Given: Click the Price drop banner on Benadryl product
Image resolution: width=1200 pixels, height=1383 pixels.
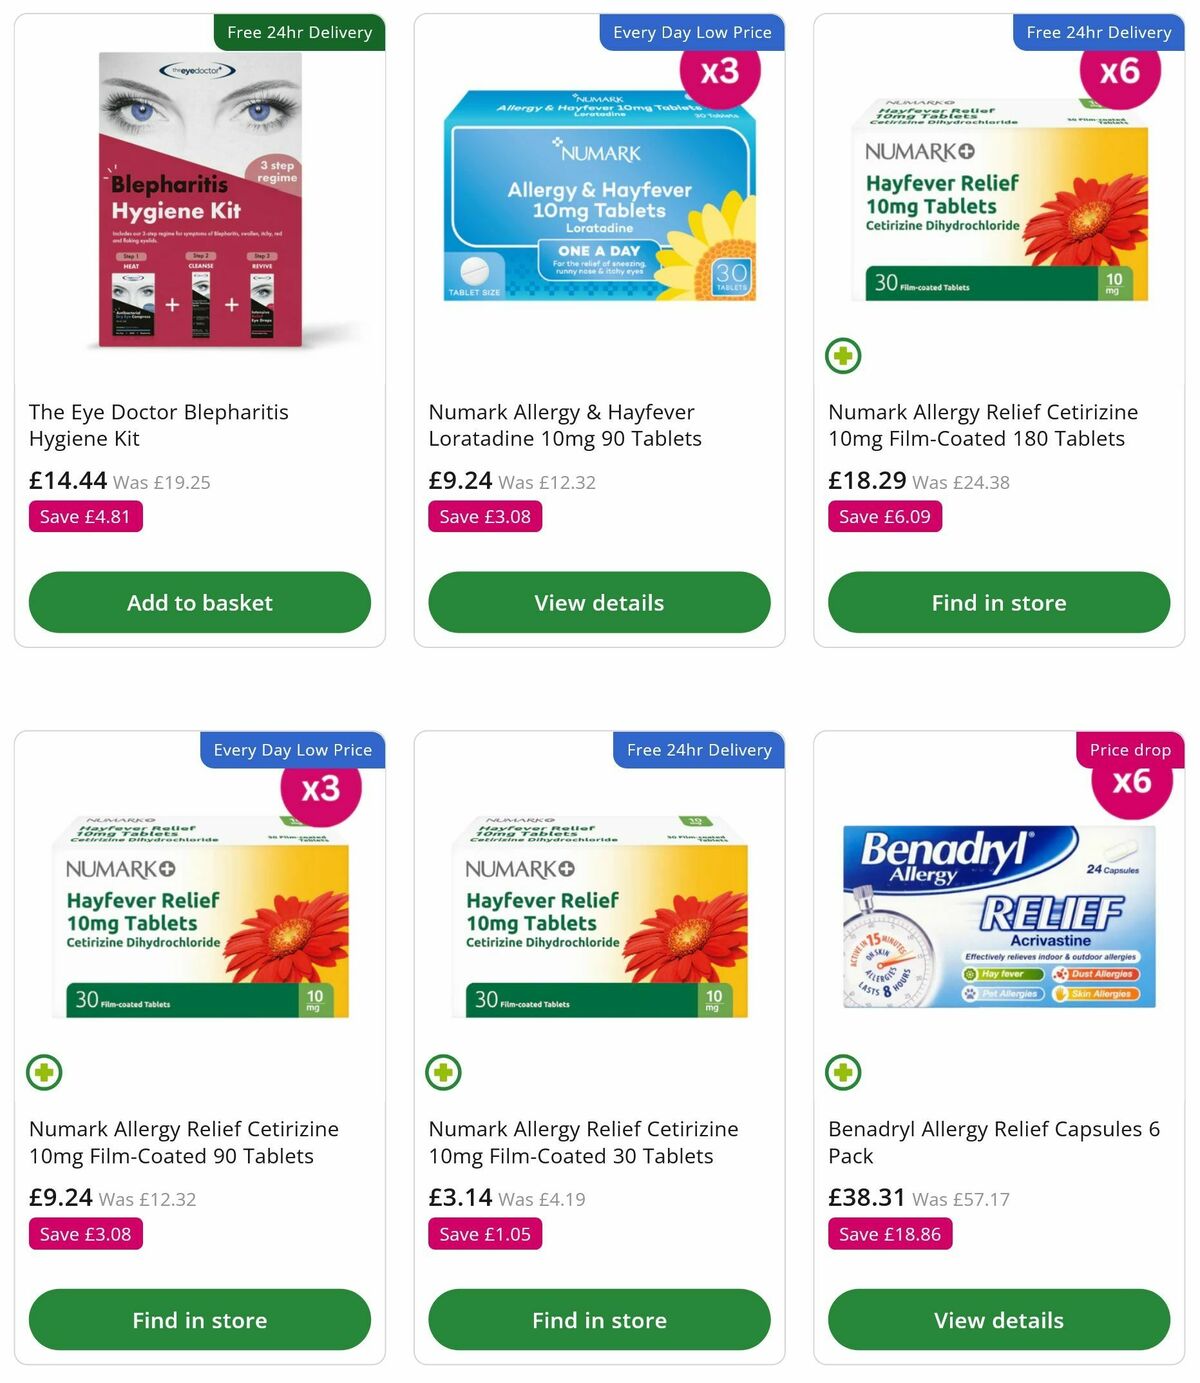Looking at the screenshot, I should [1130, 749].
